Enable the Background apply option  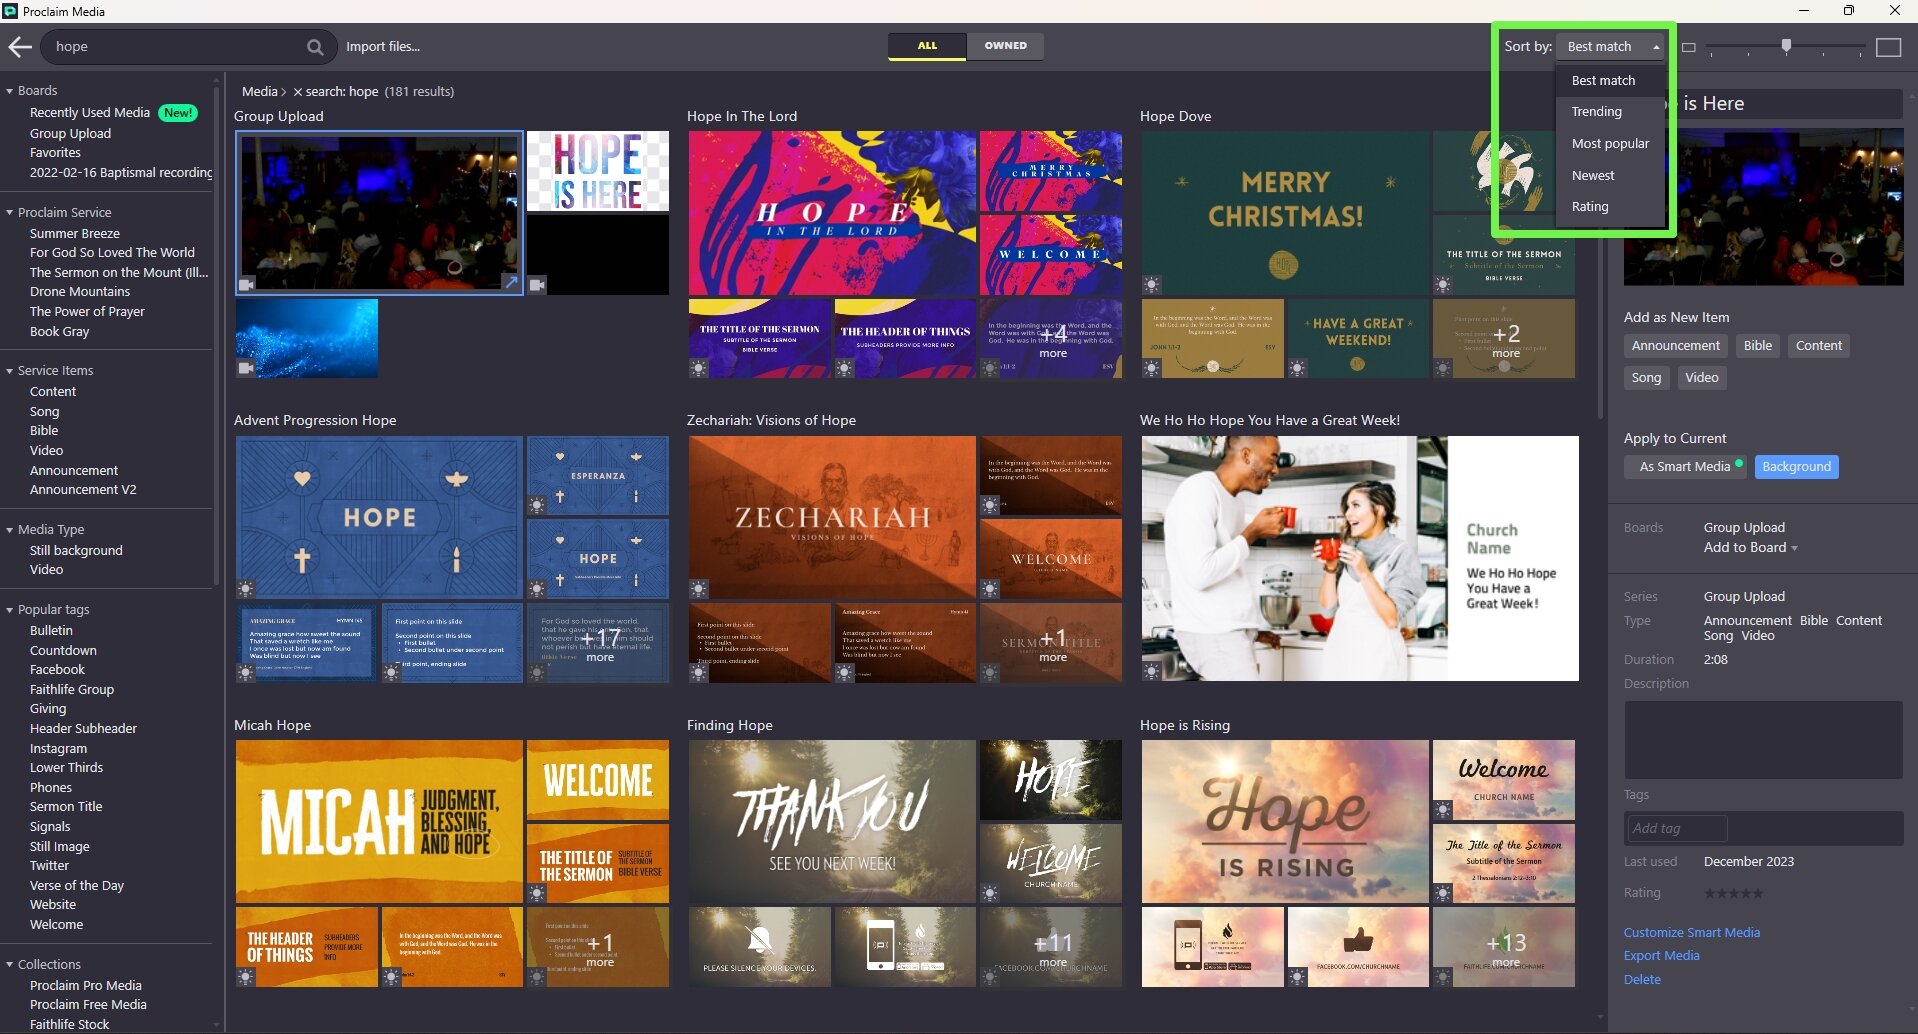pos(1796,466)
